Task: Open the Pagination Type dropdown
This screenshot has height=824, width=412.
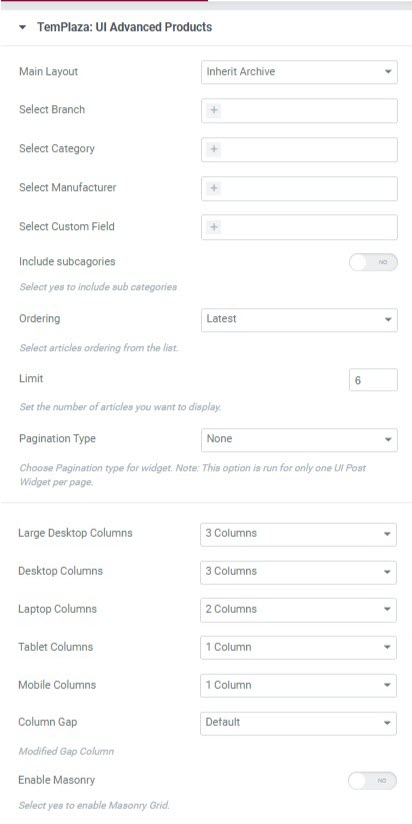Action: tap(299, 439)
